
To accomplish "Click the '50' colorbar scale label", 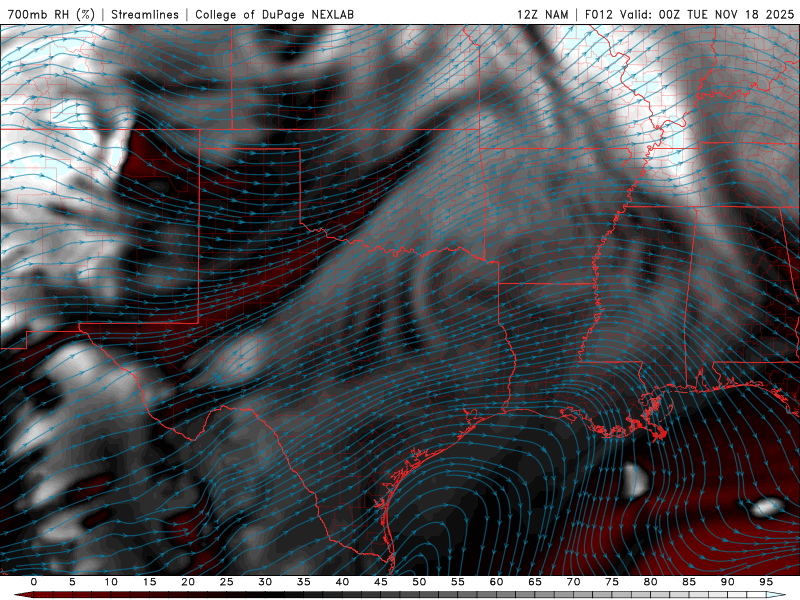I will pos(419,582).
